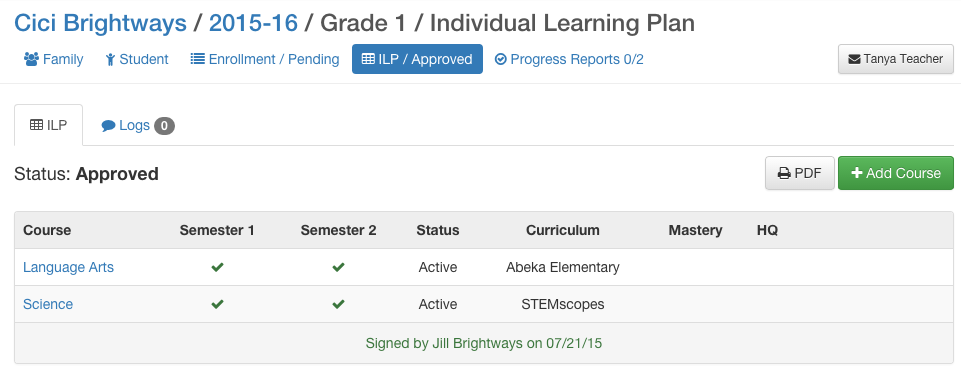Click Language Arts Semester 1 check mark
Viewport: 961px width, 371px height.
(217, 267)
